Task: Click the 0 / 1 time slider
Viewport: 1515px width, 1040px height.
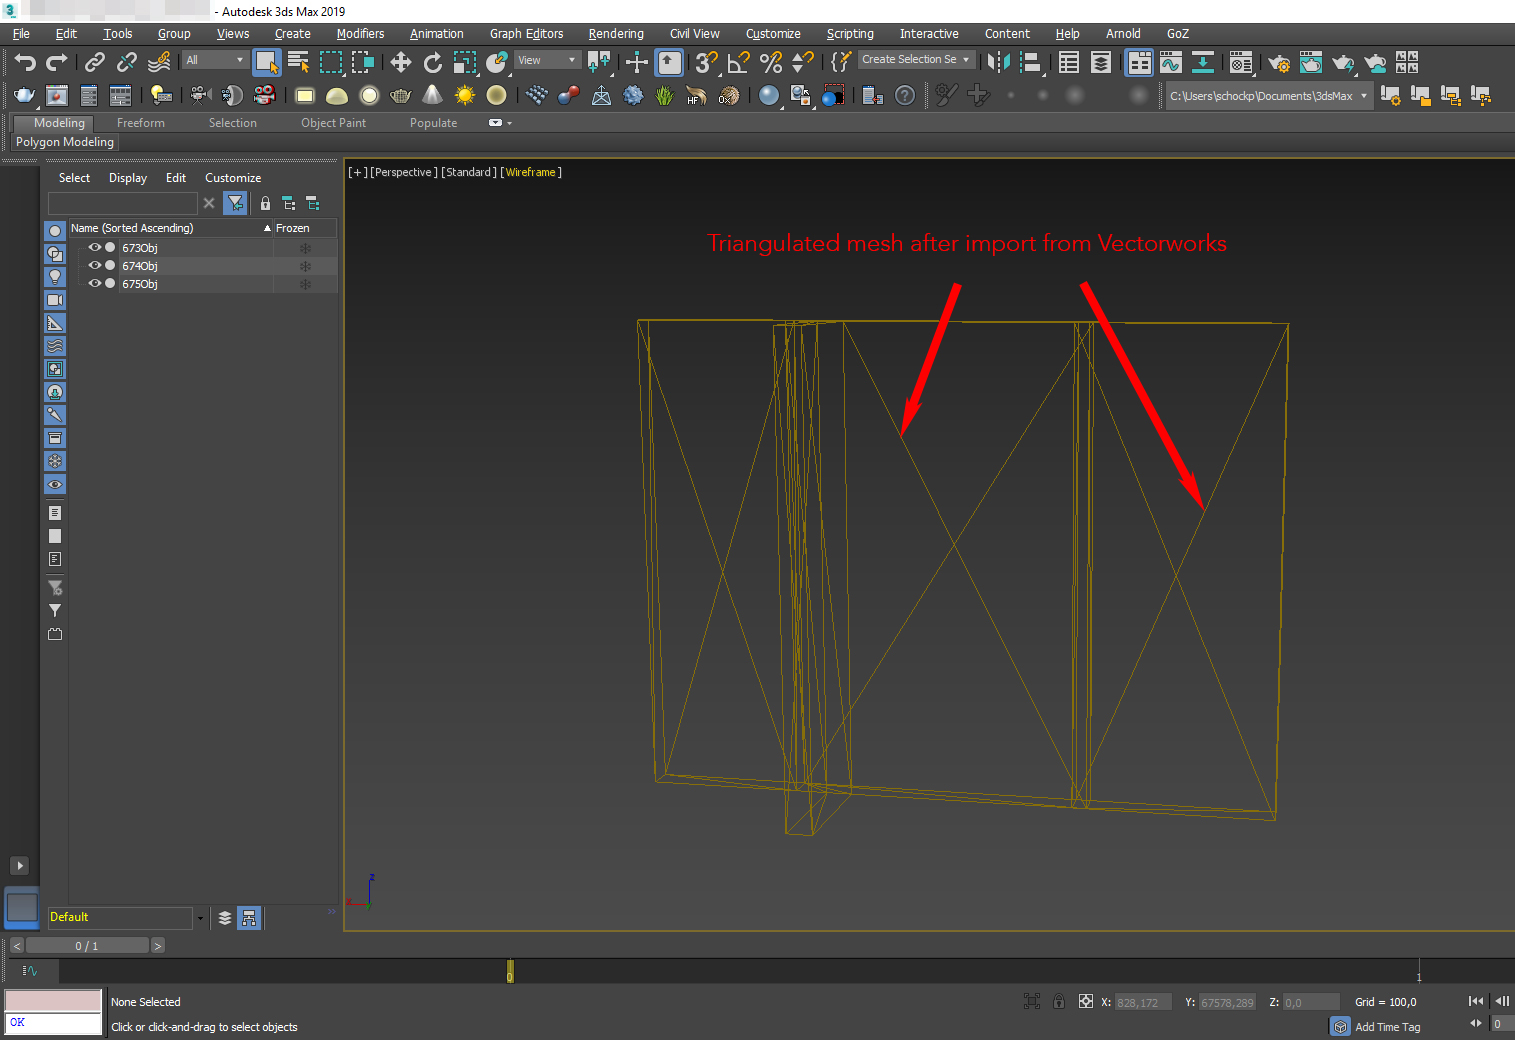Action: pos(87,946)
